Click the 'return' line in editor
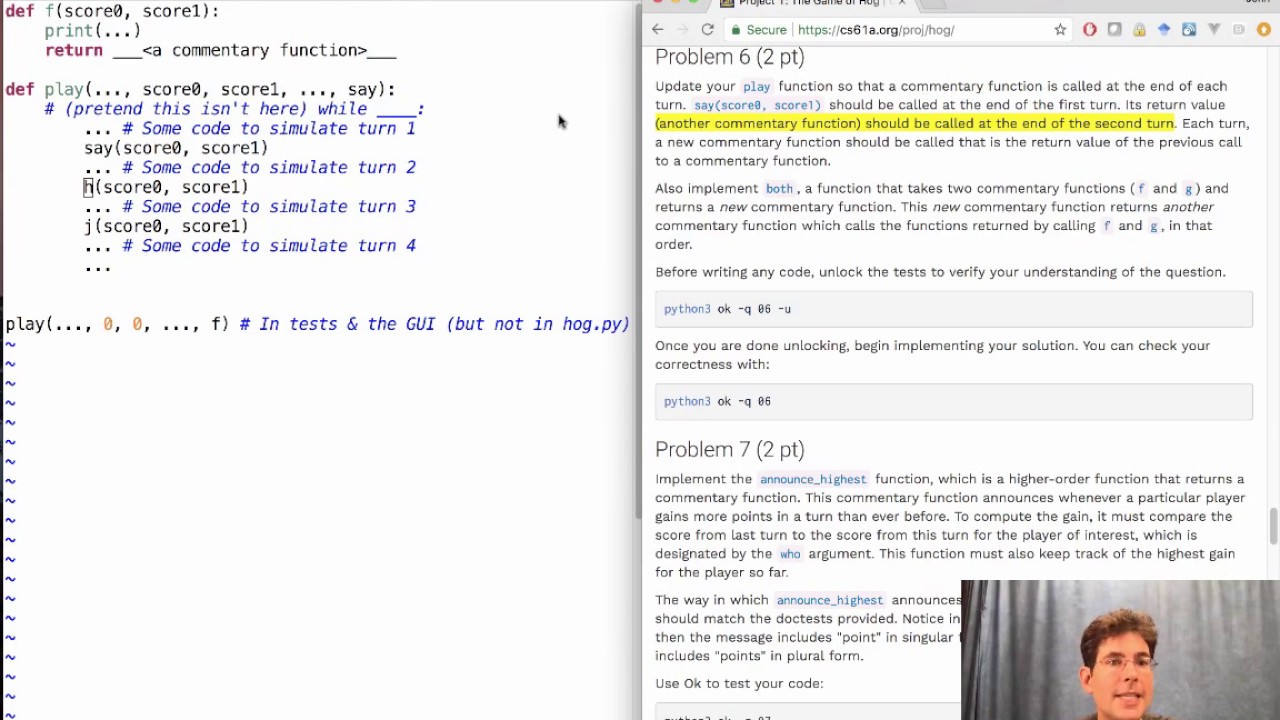Viewport: 1280px width, 720px height. [220, 50]
